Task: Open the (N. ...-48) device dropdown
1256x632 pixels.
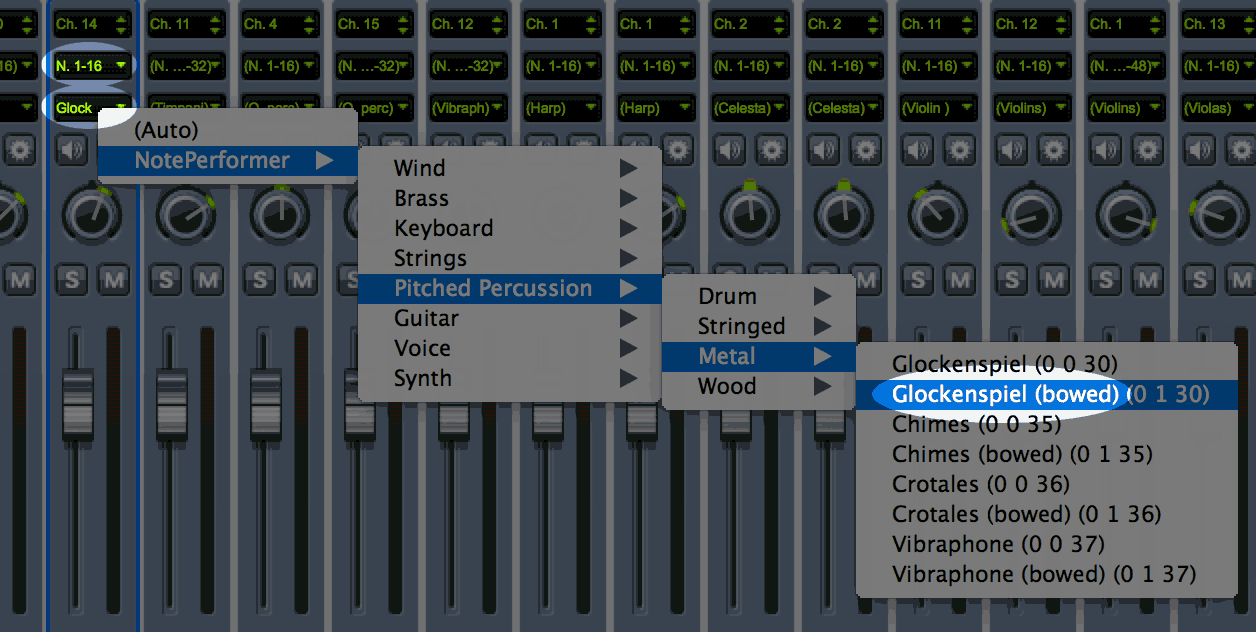Action: pyautogui.click(x=1126, y=66)
